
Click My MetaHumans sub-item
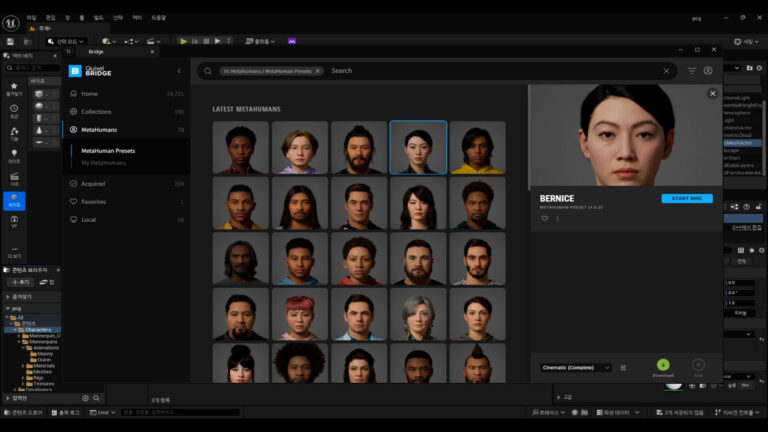pyautogui.click(x=104, y=162)
